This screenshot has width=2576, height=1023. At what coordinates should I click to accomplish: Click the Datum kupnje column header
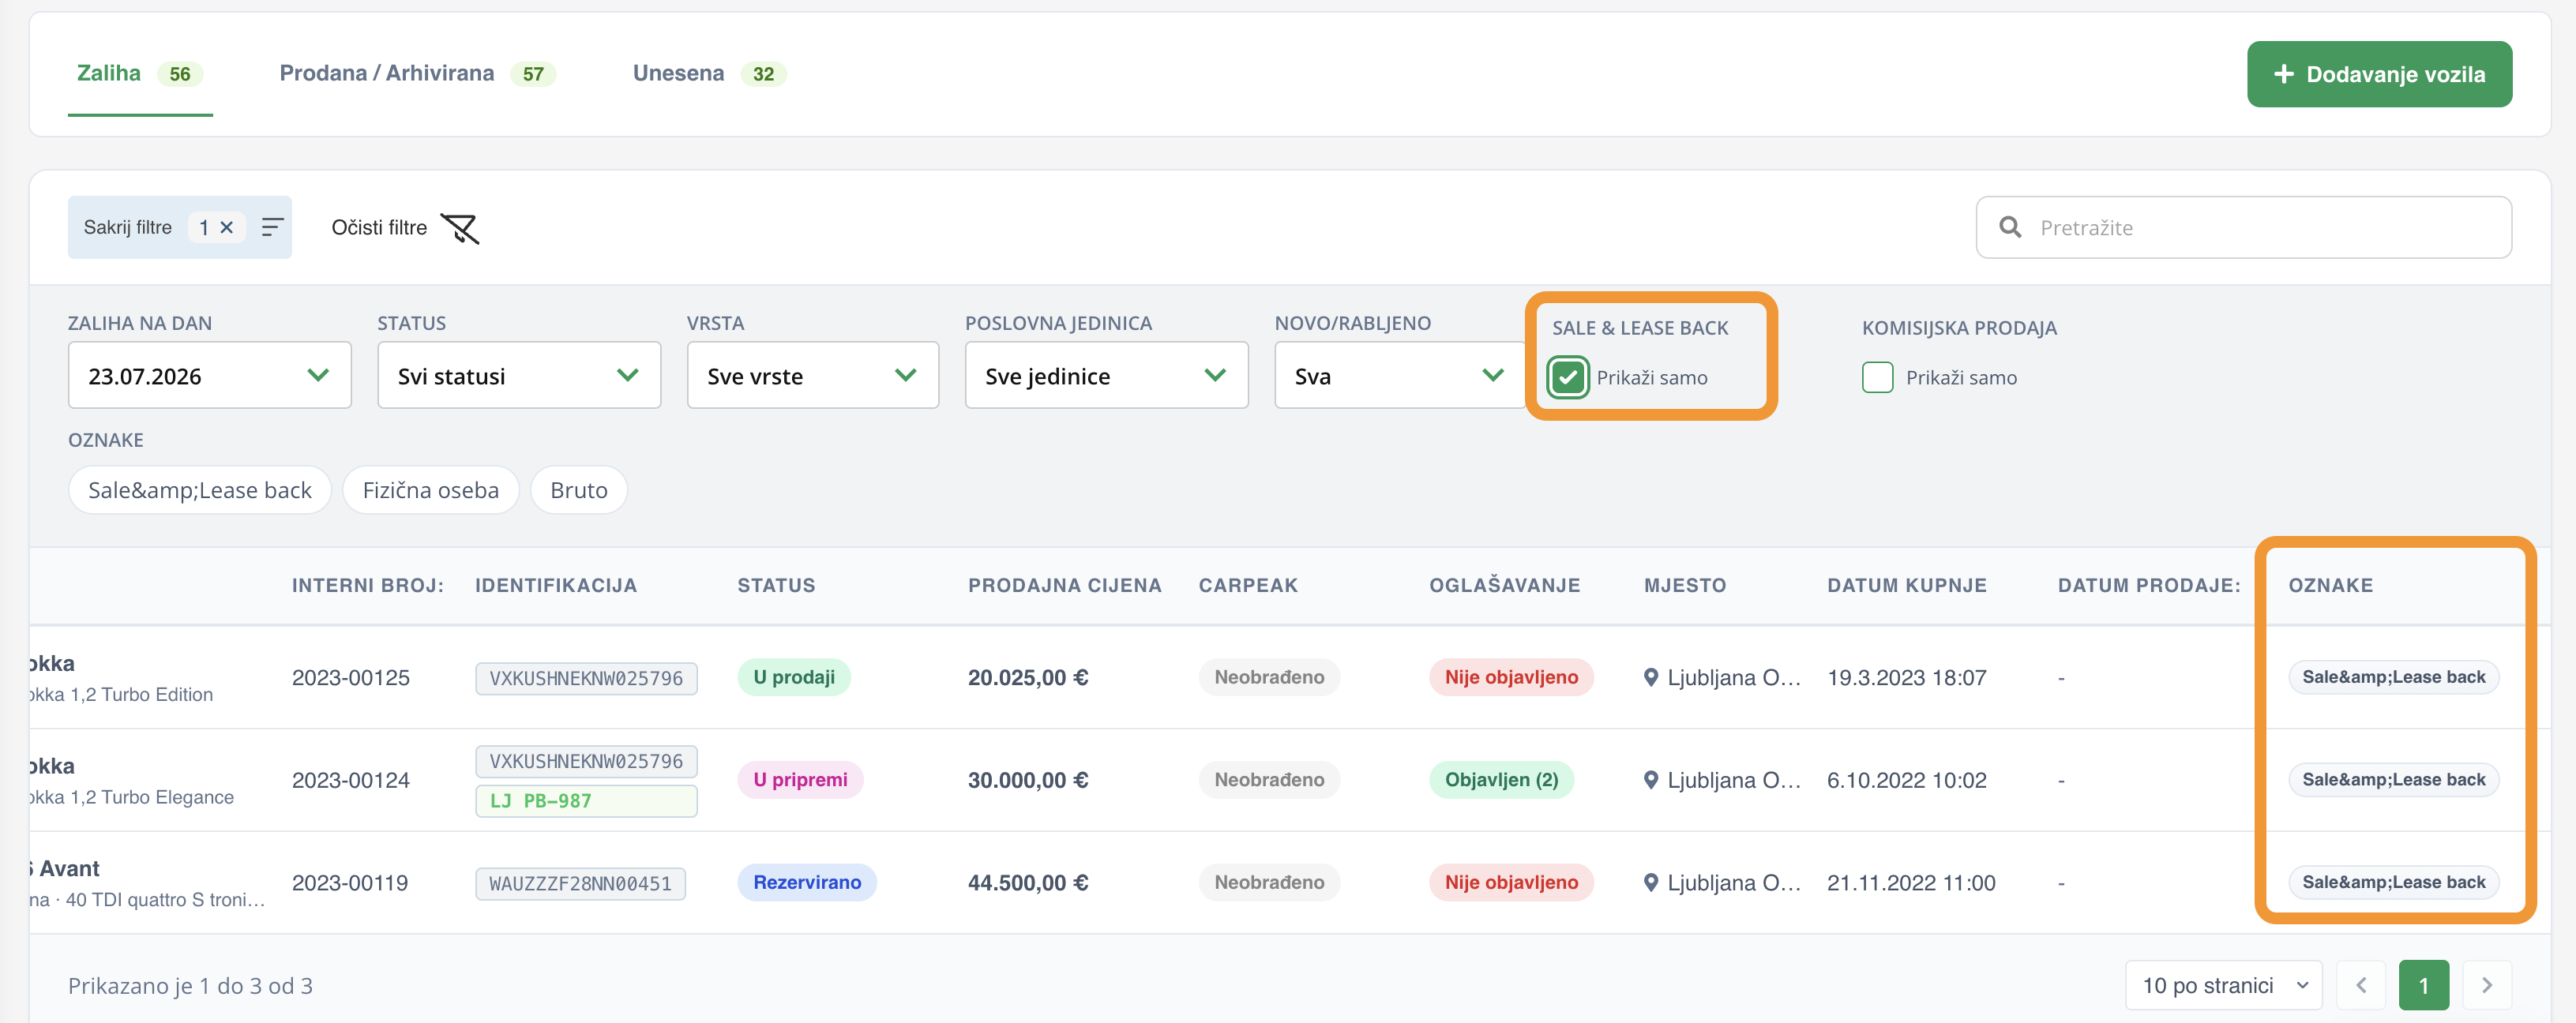[x=1907, y=585]
